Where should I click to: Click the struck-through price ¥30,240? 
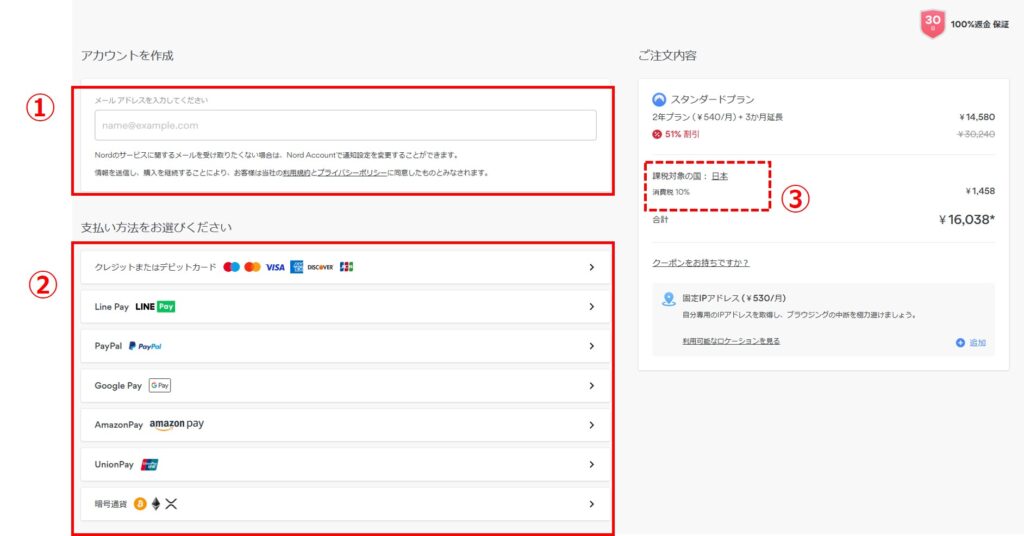click(976, 134)
